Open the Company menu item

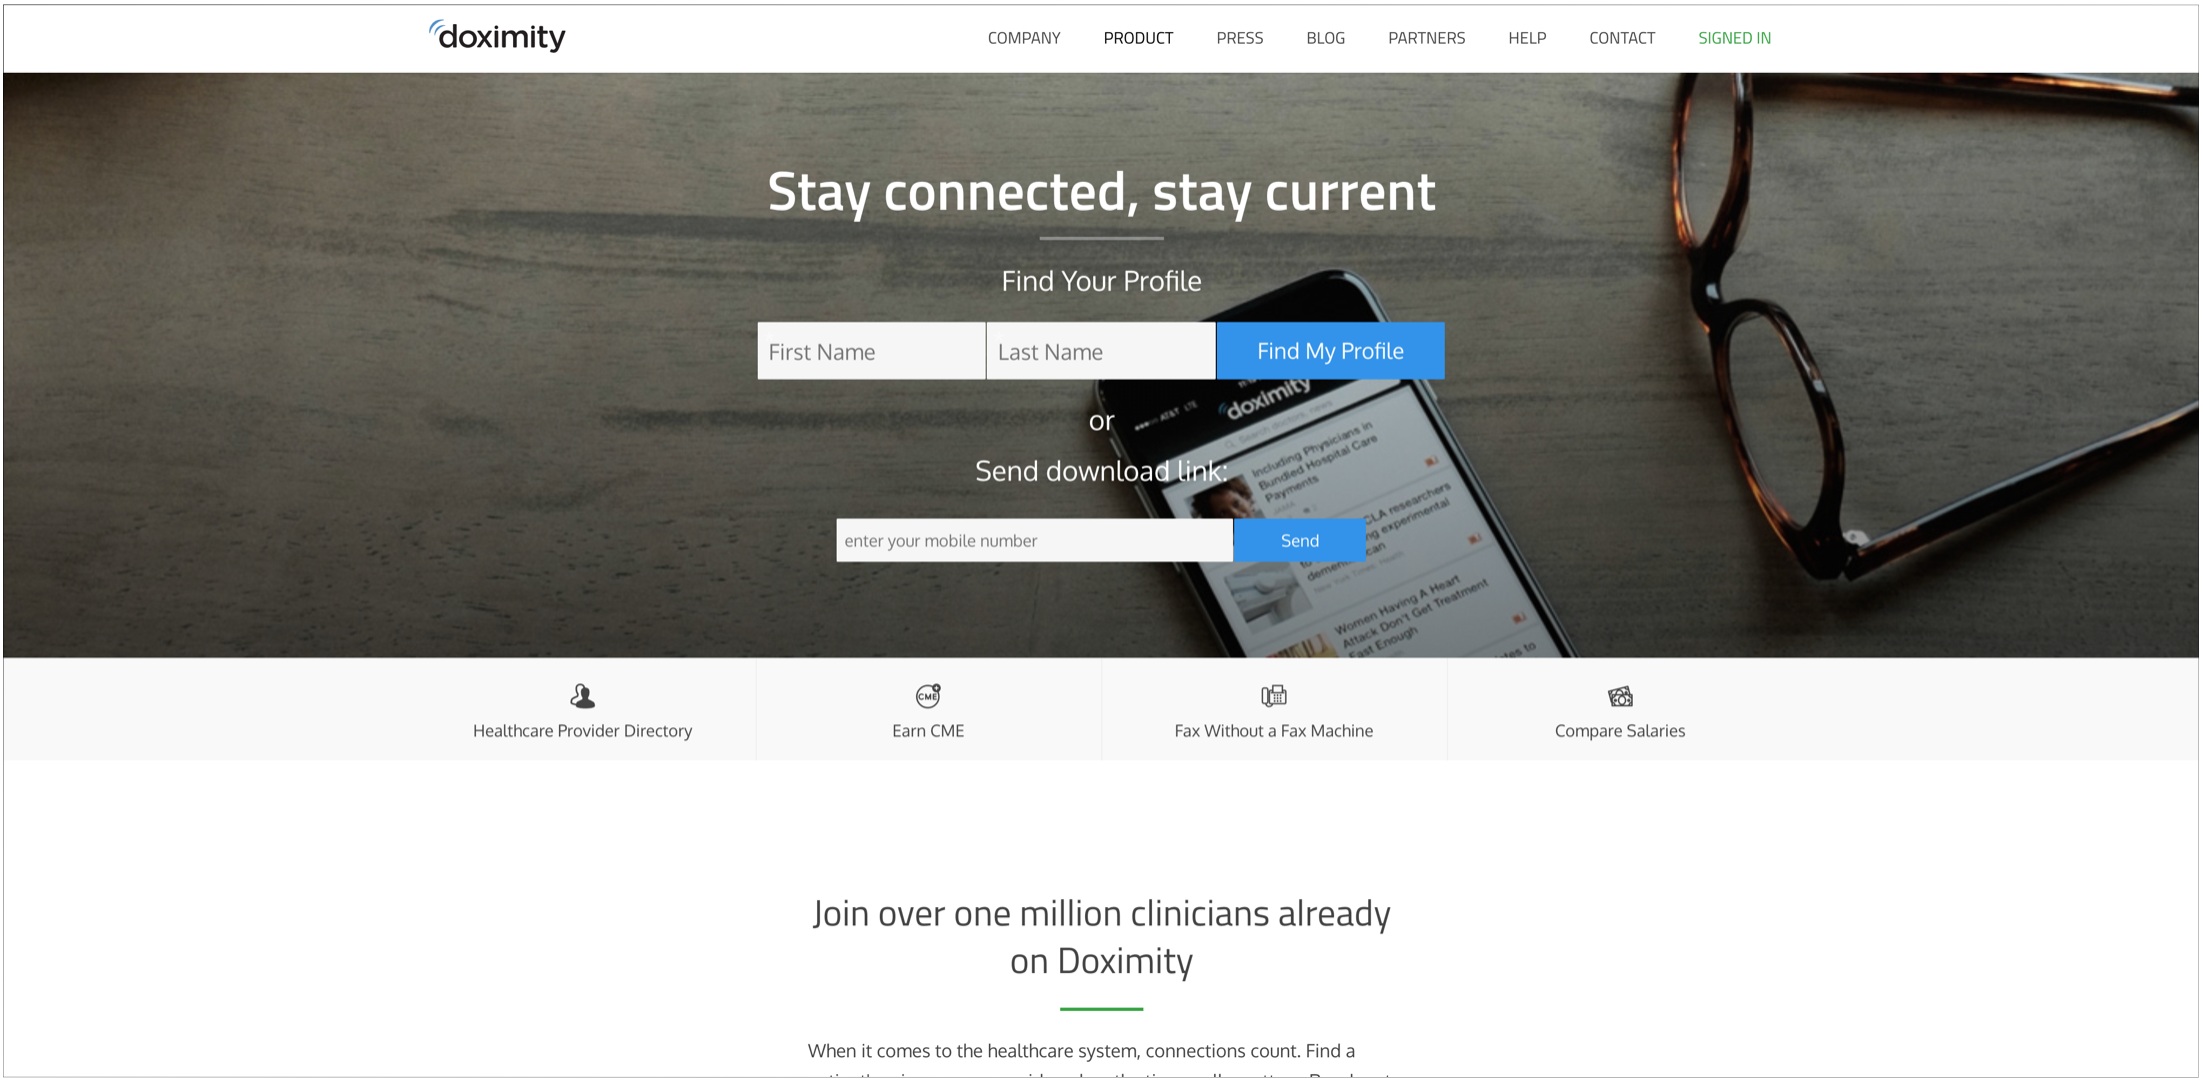pos(1023,38)
